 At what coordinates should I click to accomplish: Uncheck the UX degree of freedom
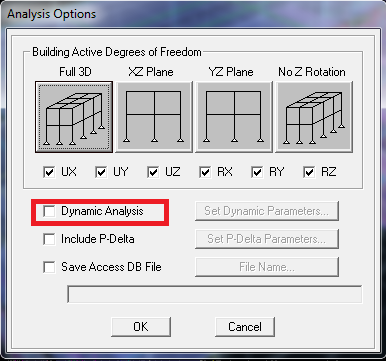[49, 172]
